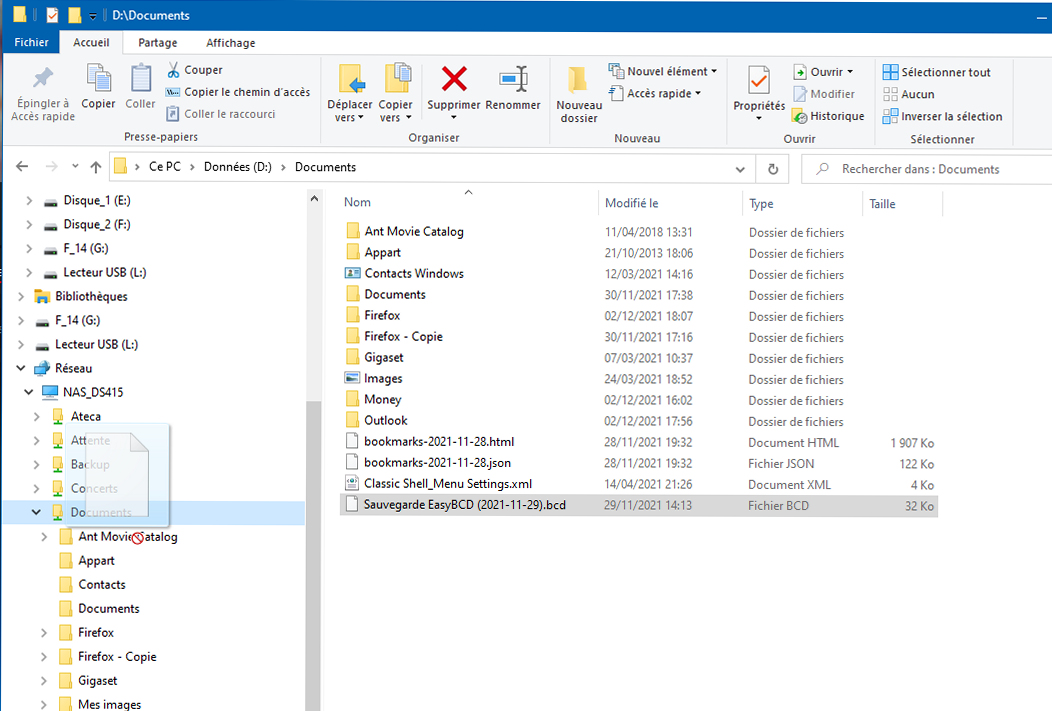Click the Couper scissors icon
This screenshot has width=1052, height=711.
[x=173, y=70]
